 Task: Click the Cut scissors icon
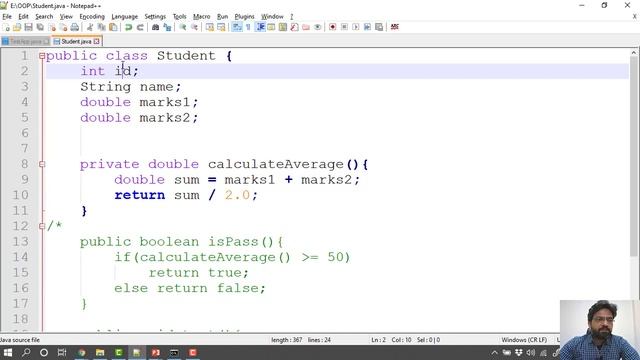pyautogui.click(x=90, y=27)
